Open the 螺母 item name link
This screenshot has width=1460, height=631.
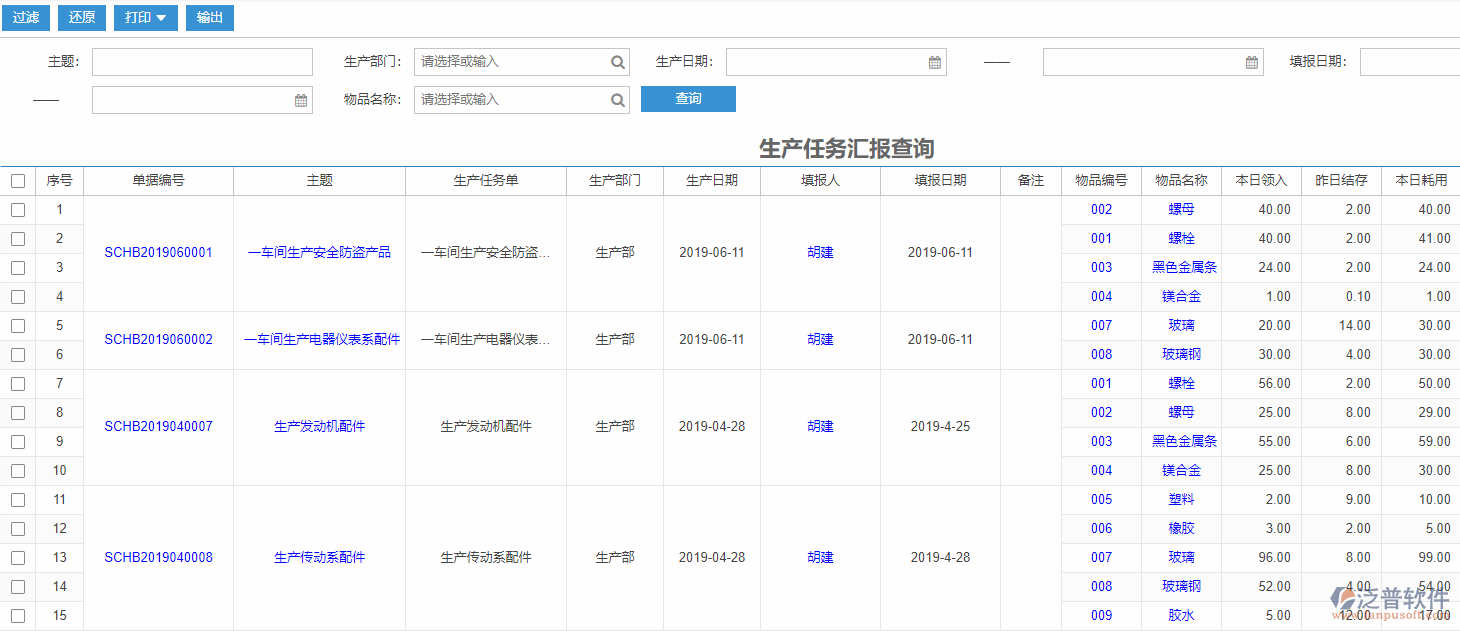pyautogui.click(x=1181, y=209)
